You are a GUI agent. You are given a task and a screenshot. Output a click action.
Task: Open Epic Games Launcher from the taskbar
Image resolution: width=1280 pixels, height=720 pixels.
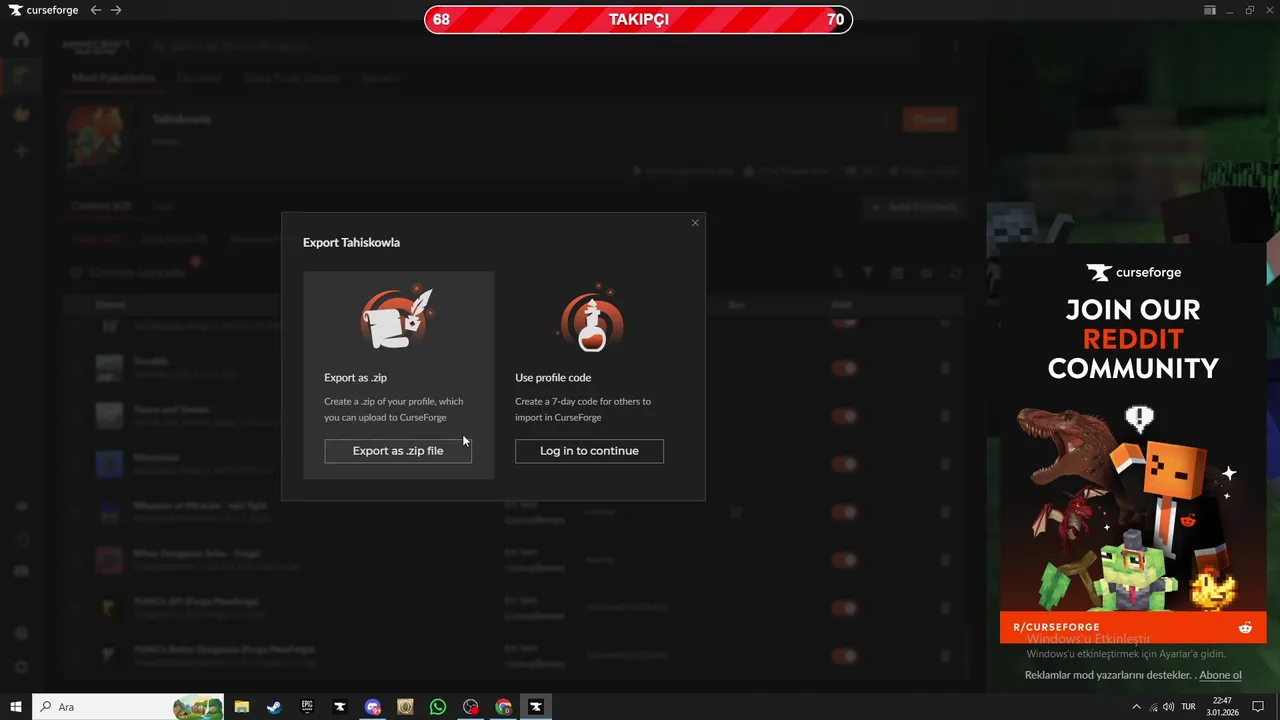pos(307,707)
